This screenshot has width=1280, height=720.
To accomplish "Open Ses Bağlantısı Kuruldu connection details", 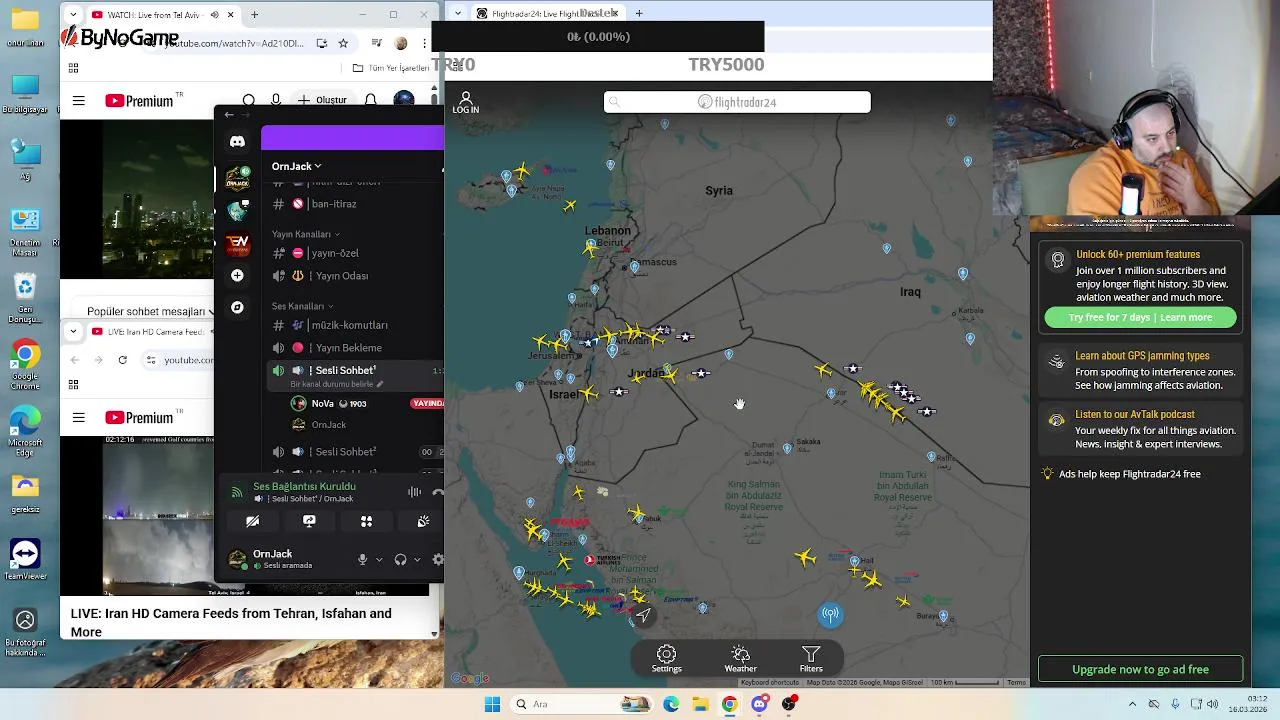I will [x=304, y=486].
